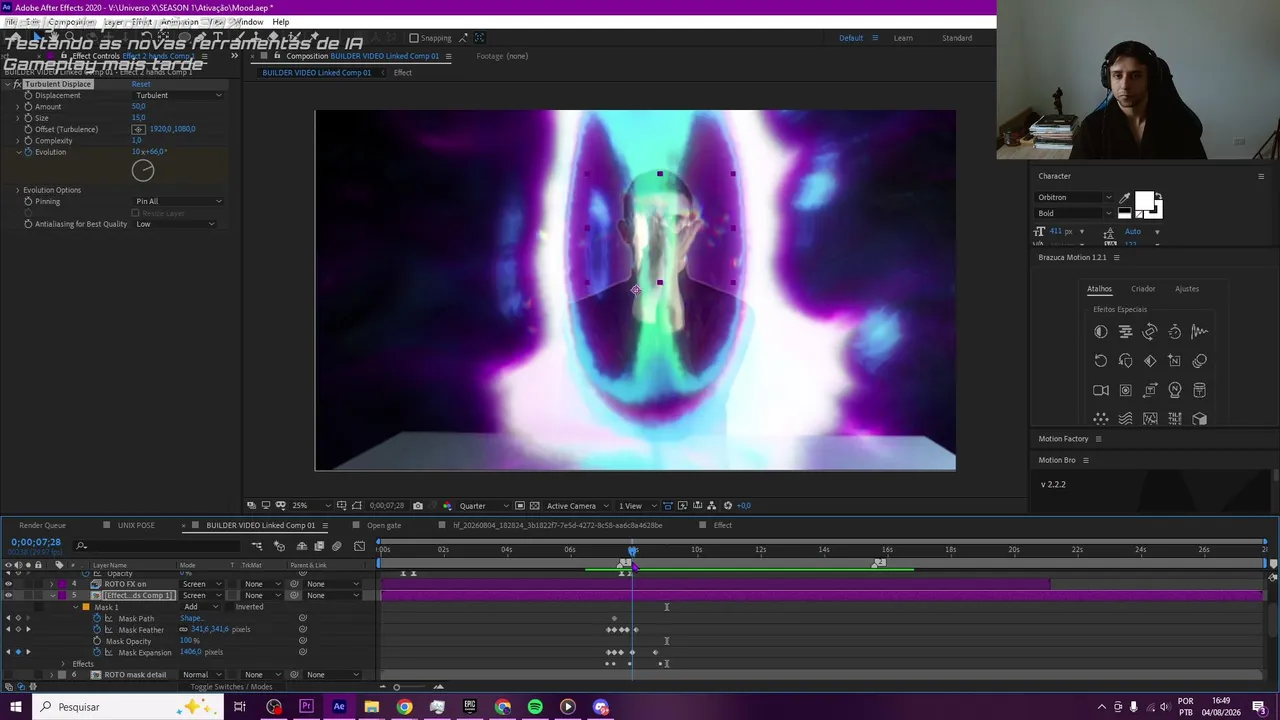Click Composition Mini-Flowchart icon in timeline
Image resolution: width=1280 pixels, height=720 pixels.
(257, 546)
